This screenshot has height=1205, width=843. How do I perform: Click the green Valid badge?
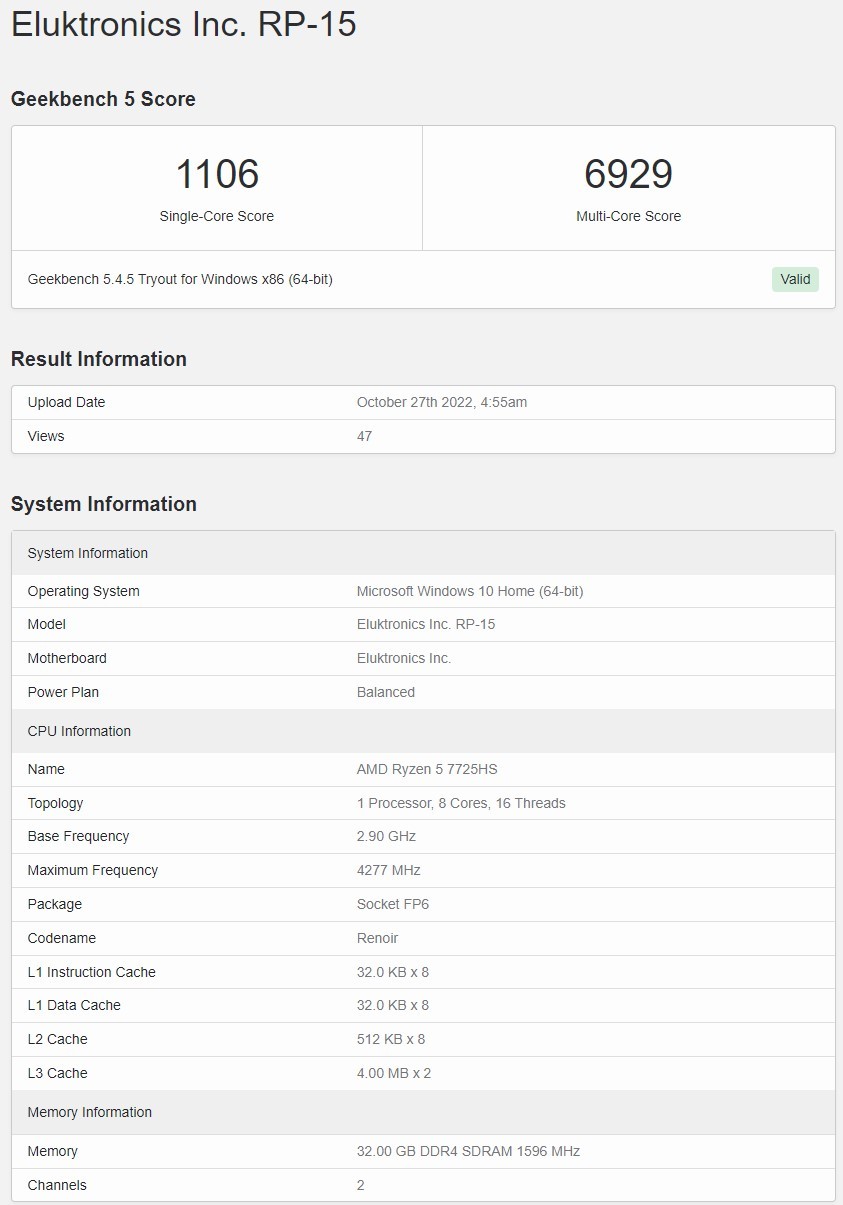click(x=795, y=279)
